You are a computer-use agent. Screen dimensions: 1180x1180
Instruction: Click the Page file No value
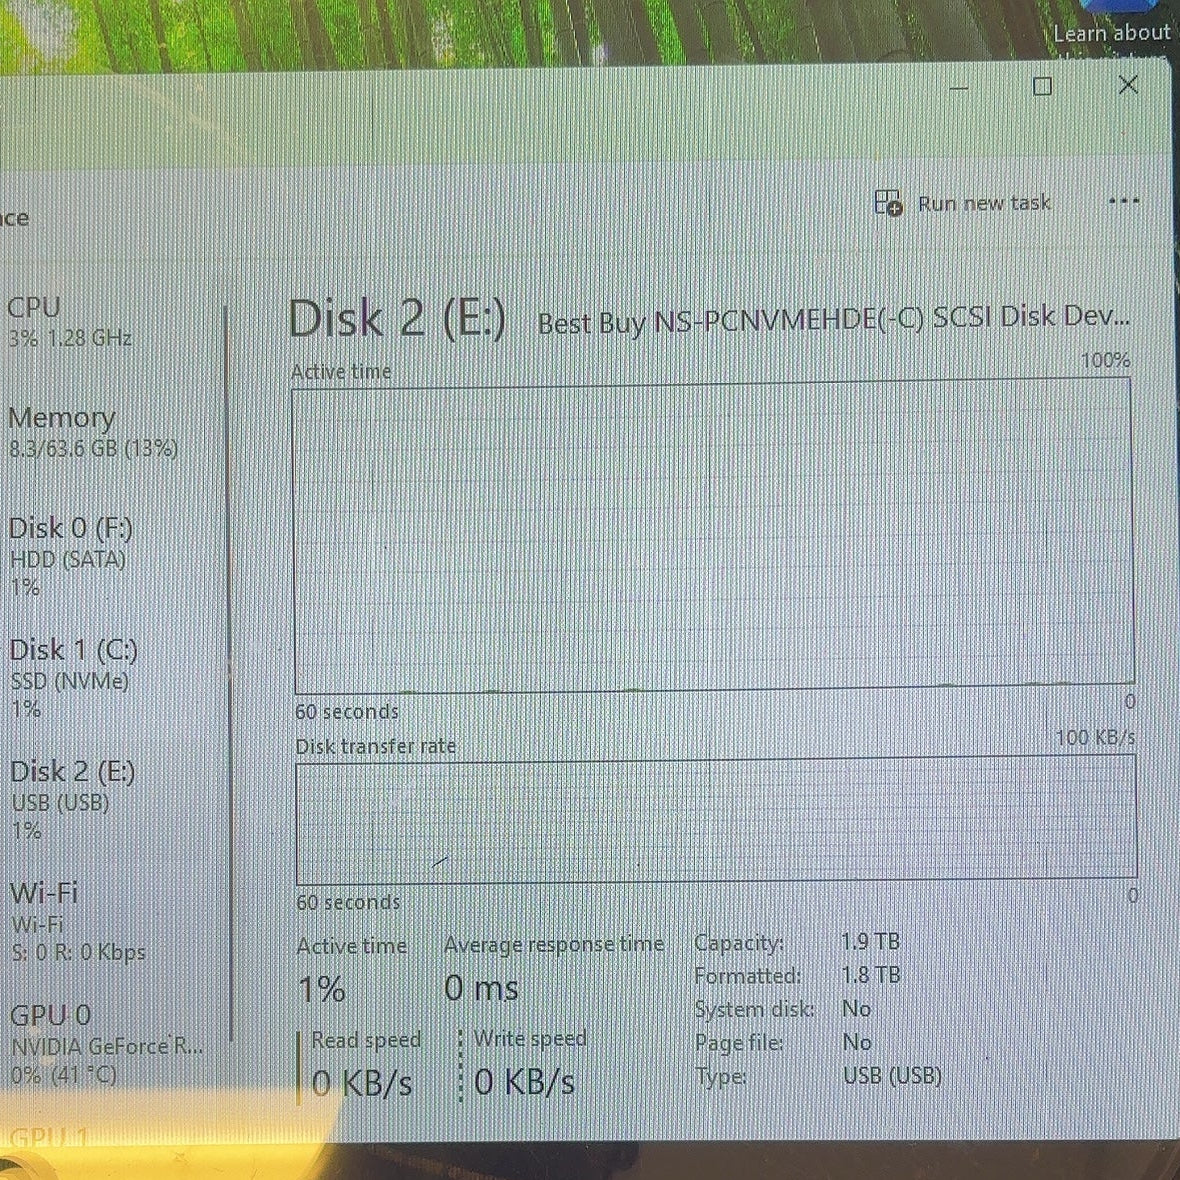tap(857, 1042)
